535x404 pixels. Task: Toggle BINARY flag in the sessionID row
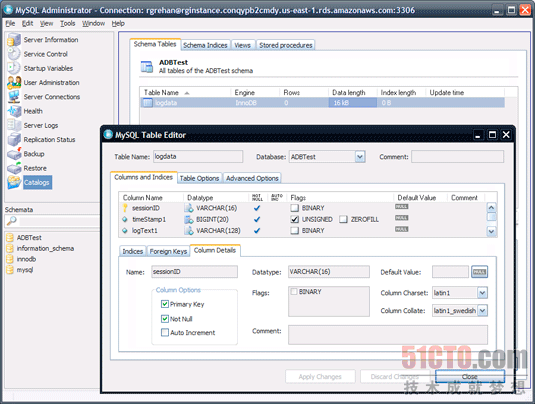tap(295, 208)
